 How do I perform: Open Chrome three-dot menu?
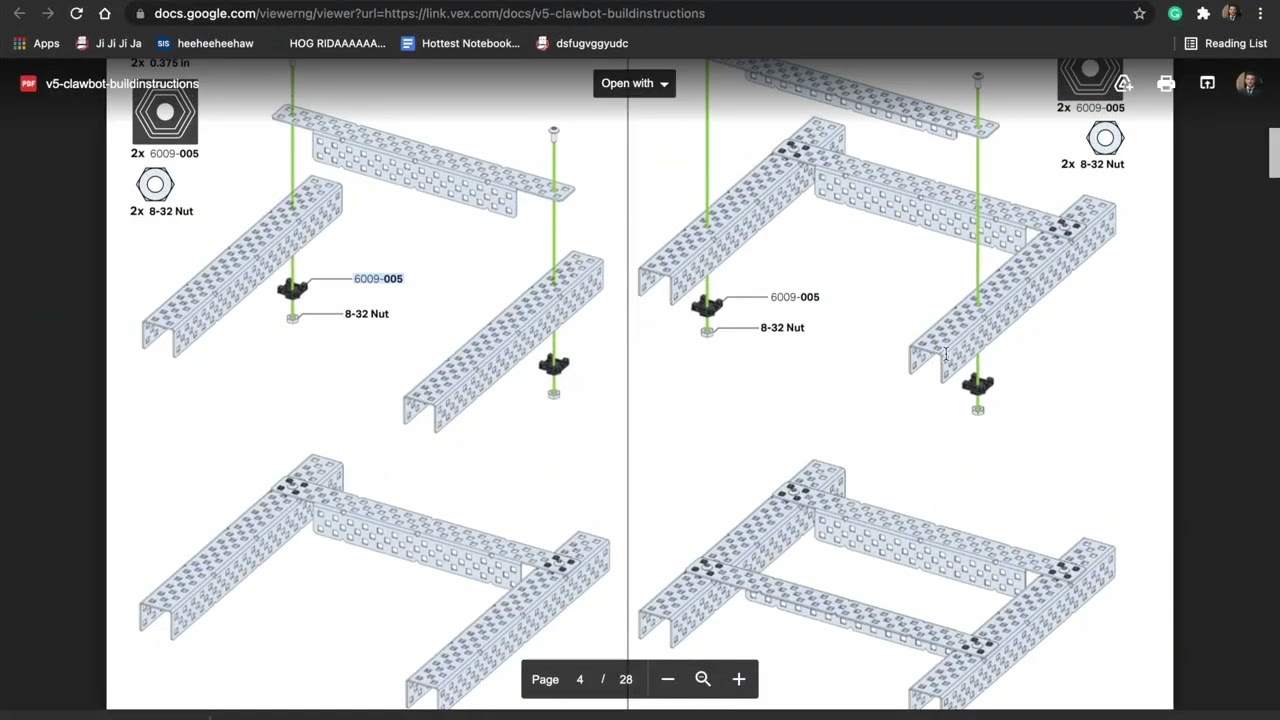pos(1260,13)
